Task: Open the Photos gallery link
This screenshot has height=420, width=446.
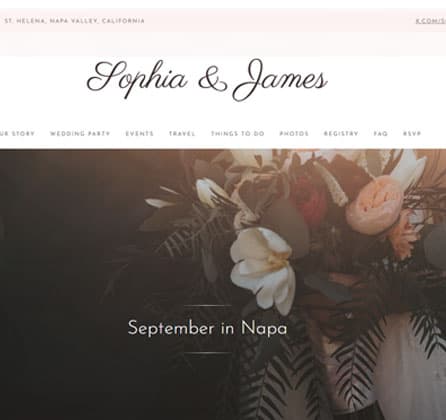Action: tap(294, 134)
